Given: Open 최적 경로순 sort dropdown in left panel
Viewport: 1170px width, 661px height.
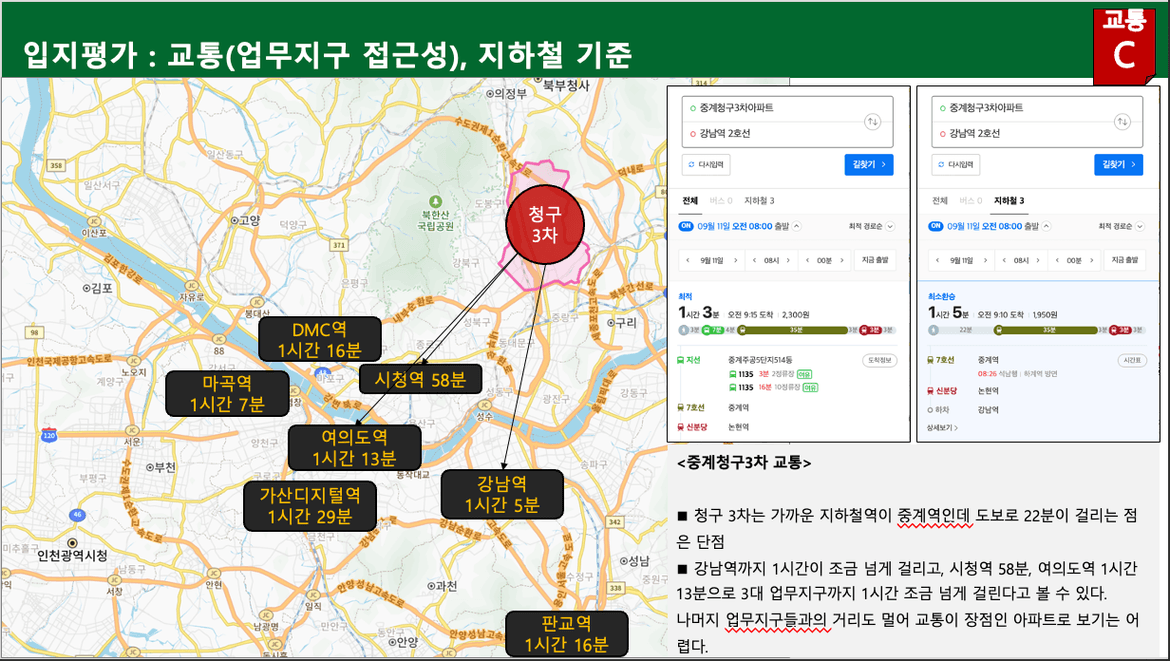Looking at the screenshot, I should tap(871, 226).
